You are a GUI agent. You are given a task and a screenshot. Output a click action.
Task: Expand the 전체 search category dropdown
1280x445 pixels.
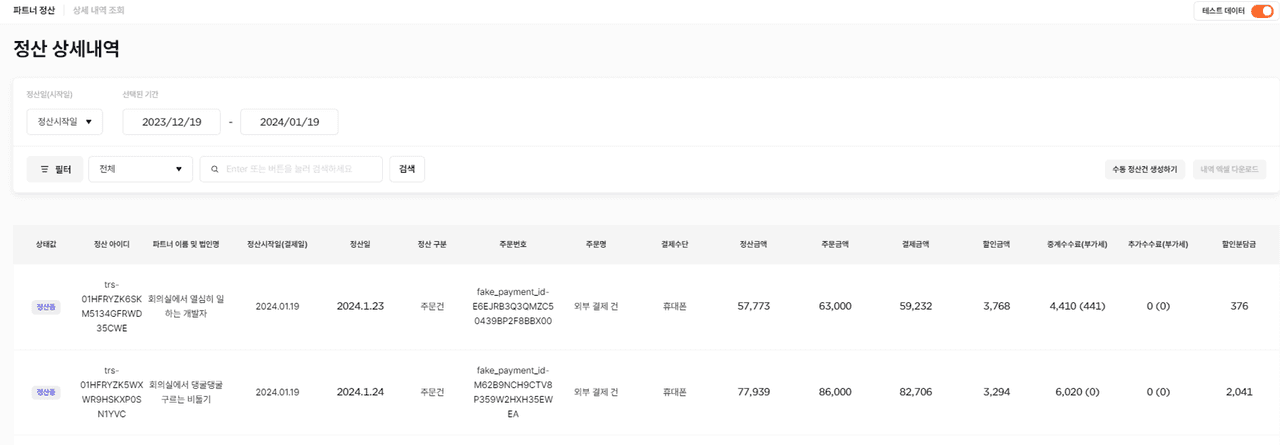pyautogui.click(x=140, y=170)
